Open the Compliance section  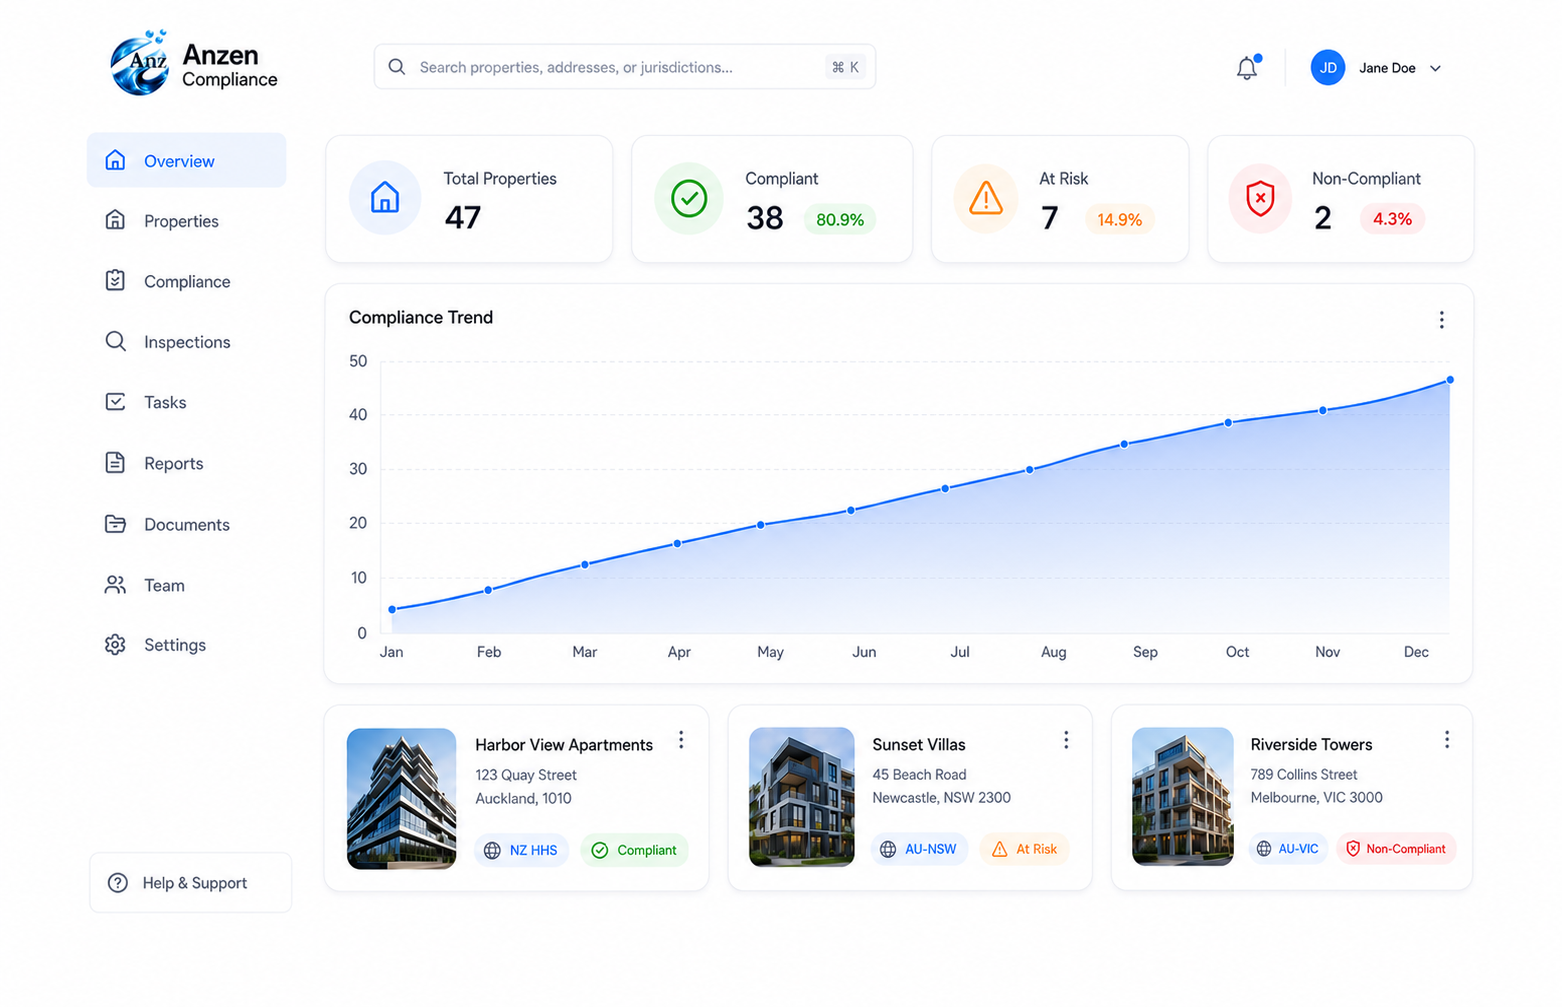coord(186,281)
